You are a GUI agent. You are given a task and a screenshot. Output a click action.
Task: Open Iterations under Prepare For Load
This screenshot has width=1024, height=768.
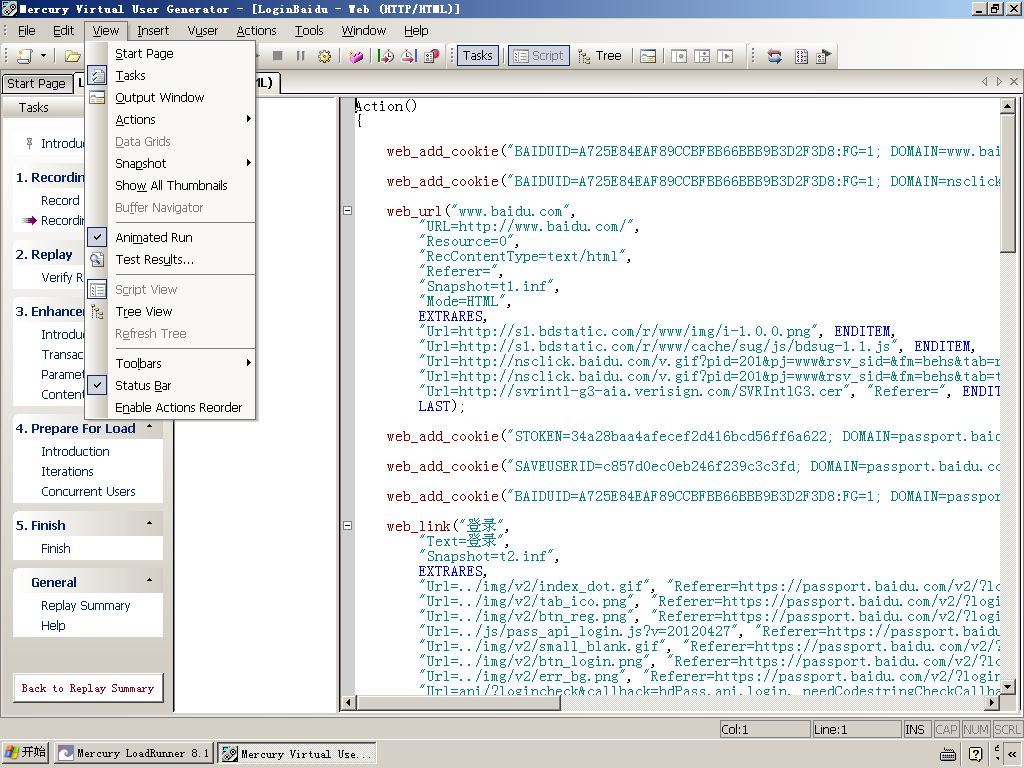click(x=67, y=472)
